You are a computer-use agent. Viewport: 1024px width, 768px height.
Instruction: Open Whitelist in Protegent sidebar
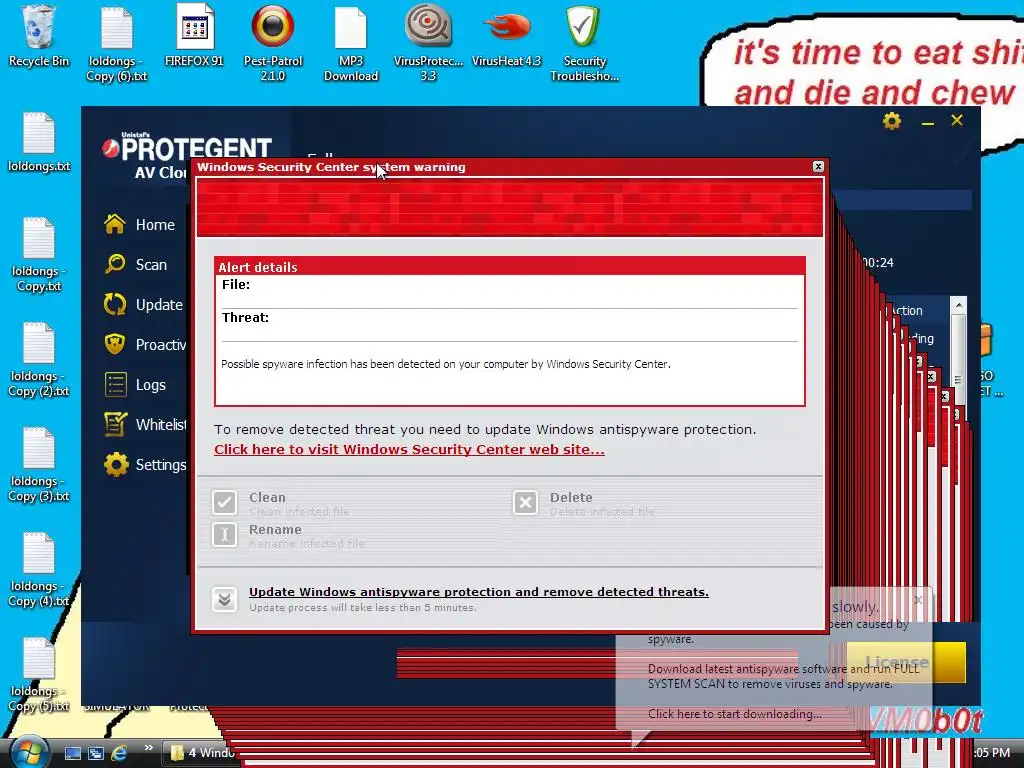point(145,424)
